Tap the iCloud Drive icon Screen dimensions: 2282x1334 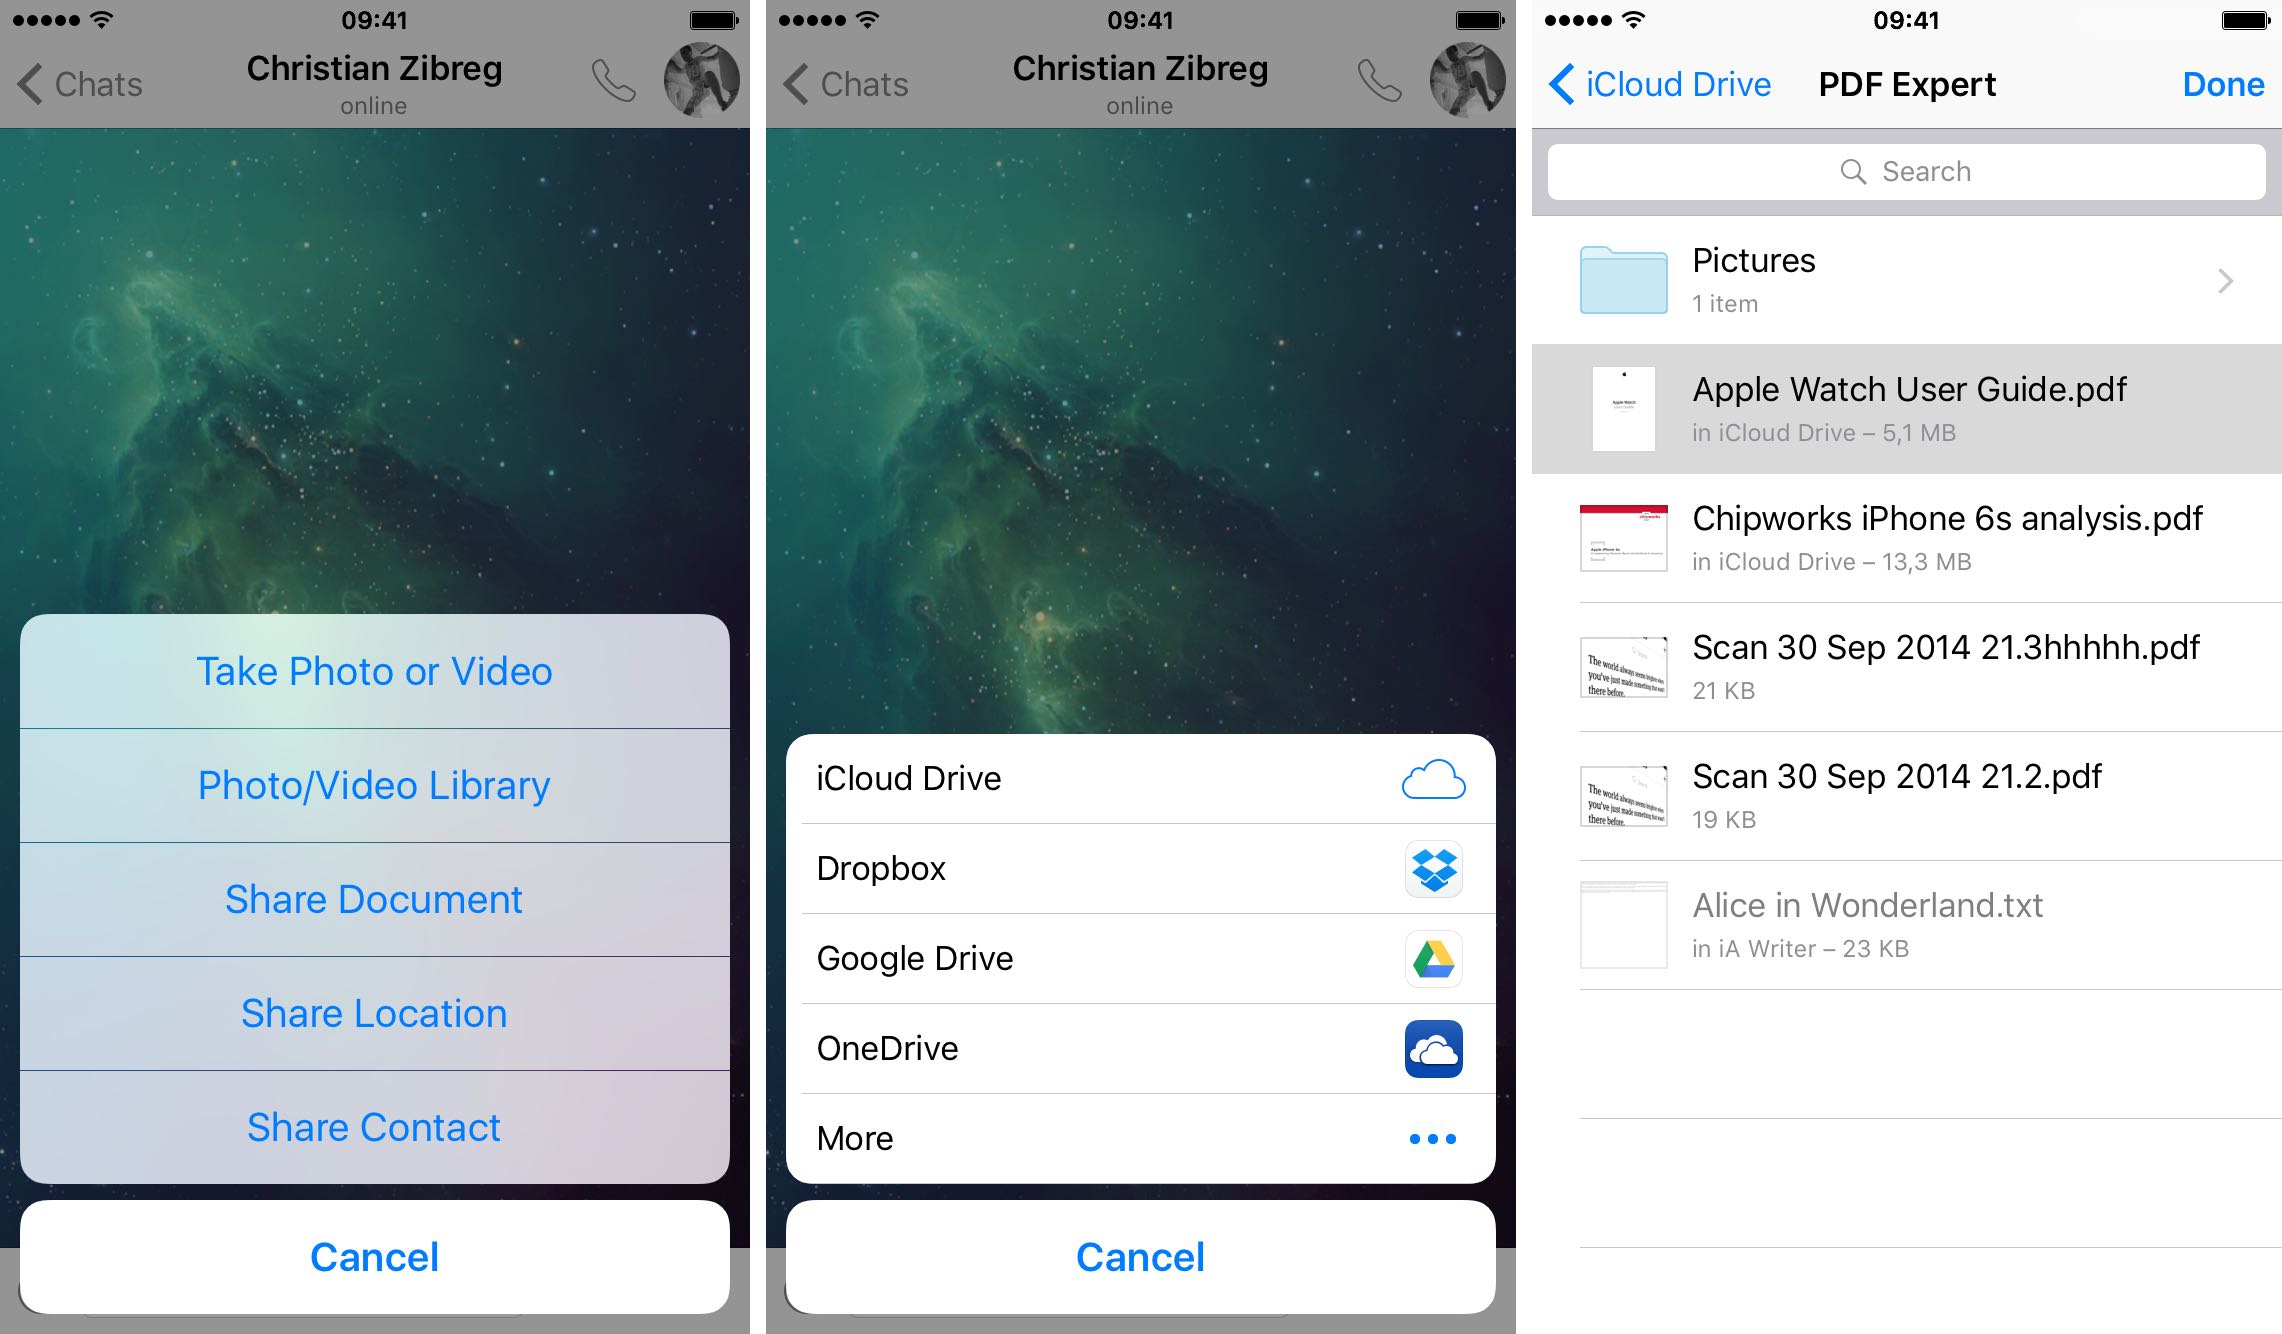pyautogui.click(x=1429, y=778)
